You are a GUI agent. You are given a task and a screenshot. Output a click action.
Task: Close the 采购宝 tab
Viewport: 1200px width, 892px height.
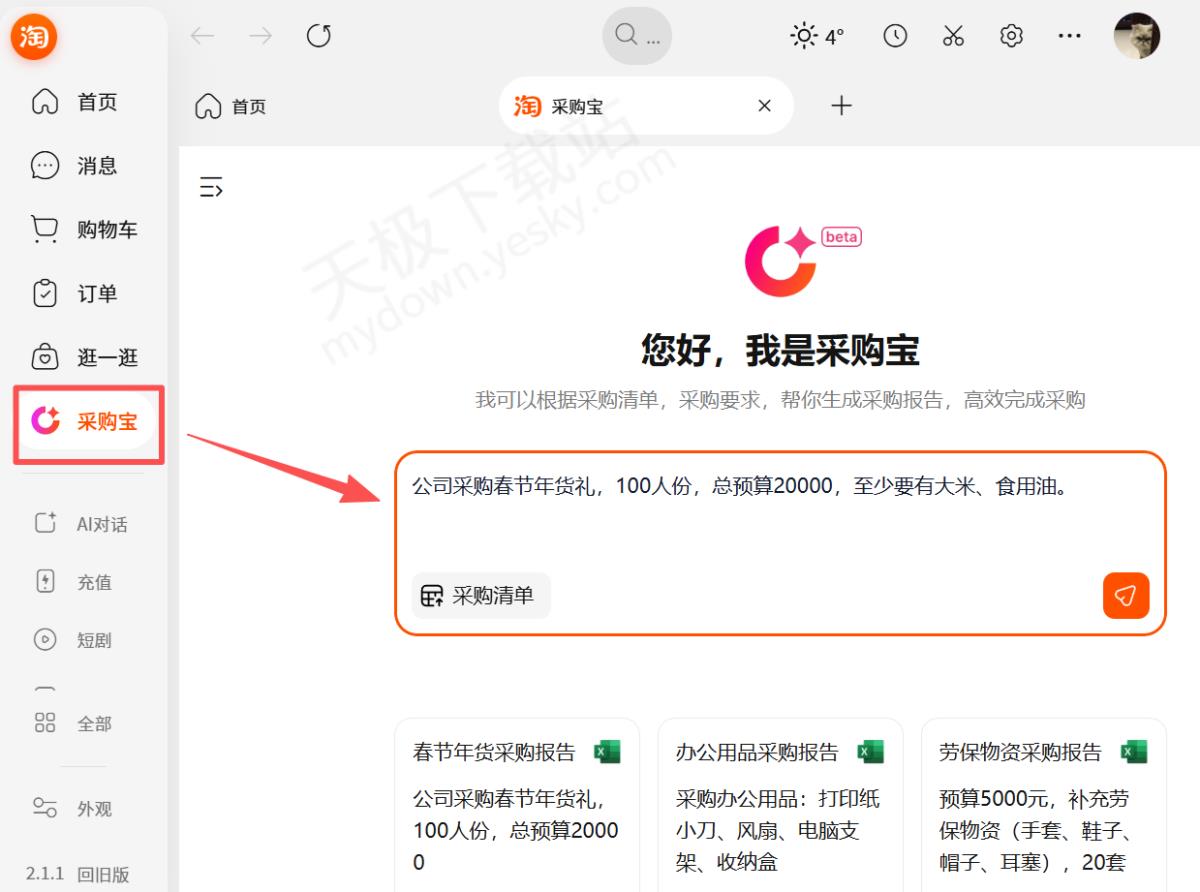[x=765, y=105]
